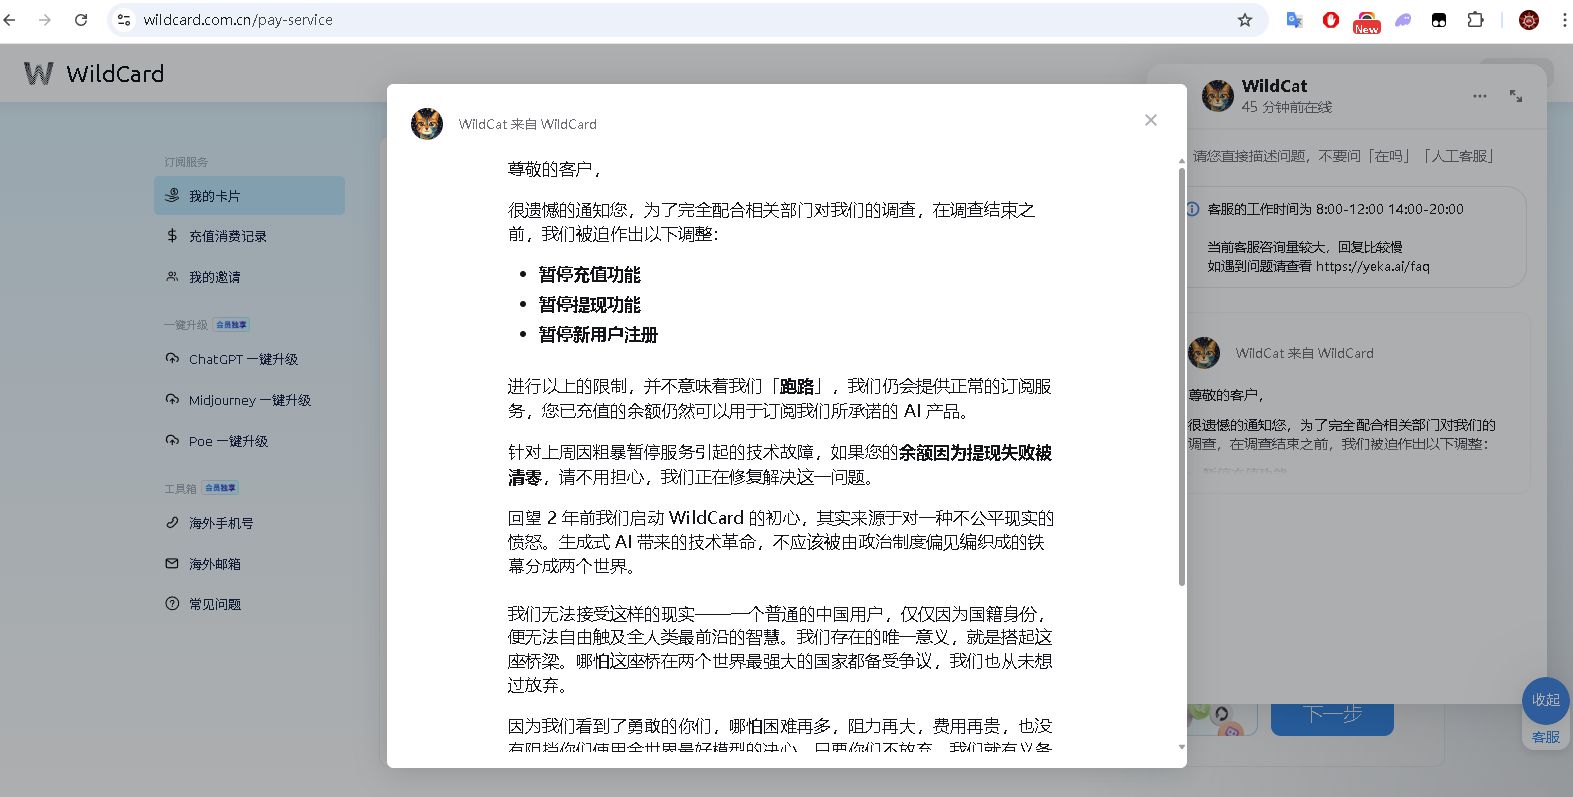
Task: Select Midjourney 一键升级 in the sidebar
Action: [249, 400]
